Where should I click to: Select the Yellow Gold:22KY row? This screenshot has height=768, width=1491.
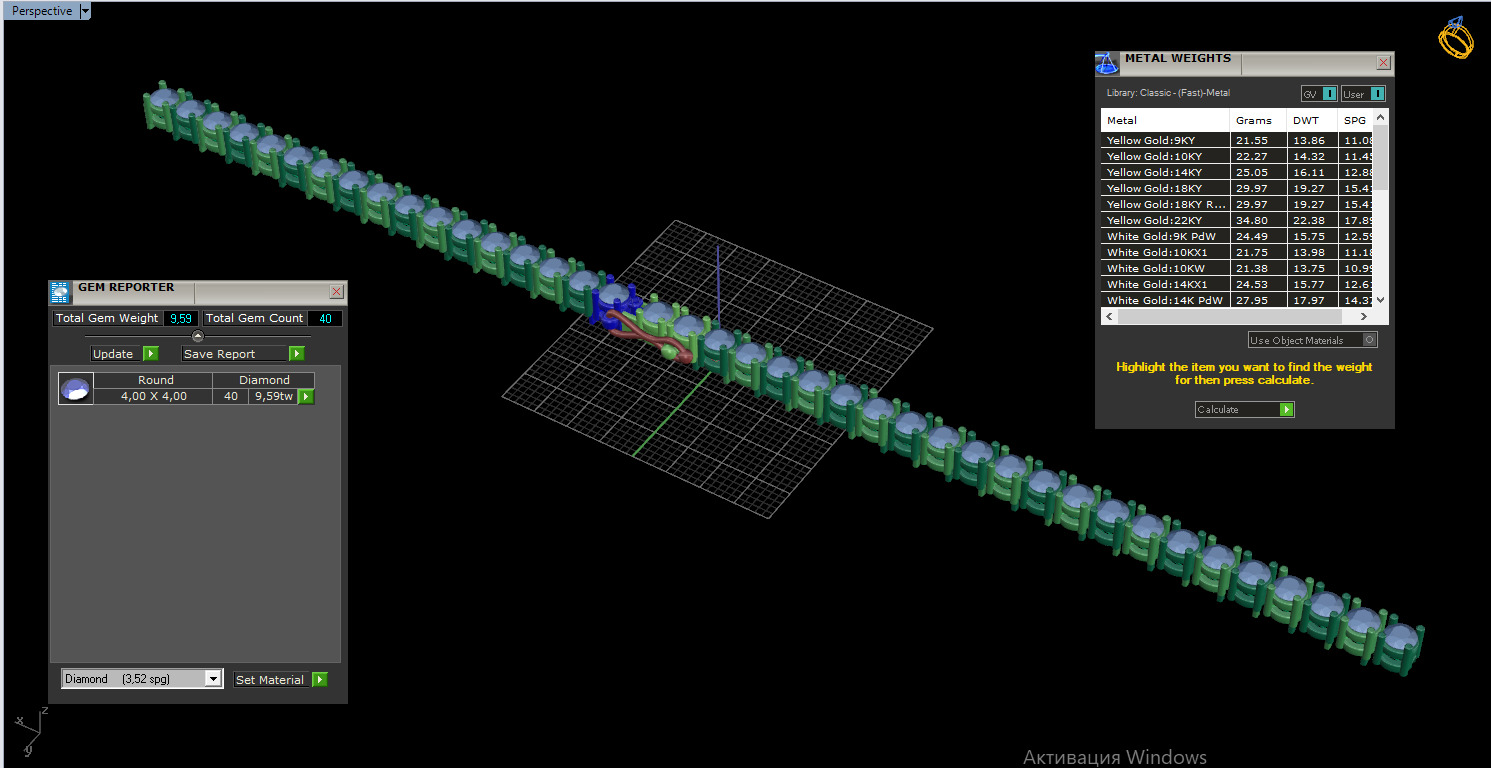point(1237,220)
